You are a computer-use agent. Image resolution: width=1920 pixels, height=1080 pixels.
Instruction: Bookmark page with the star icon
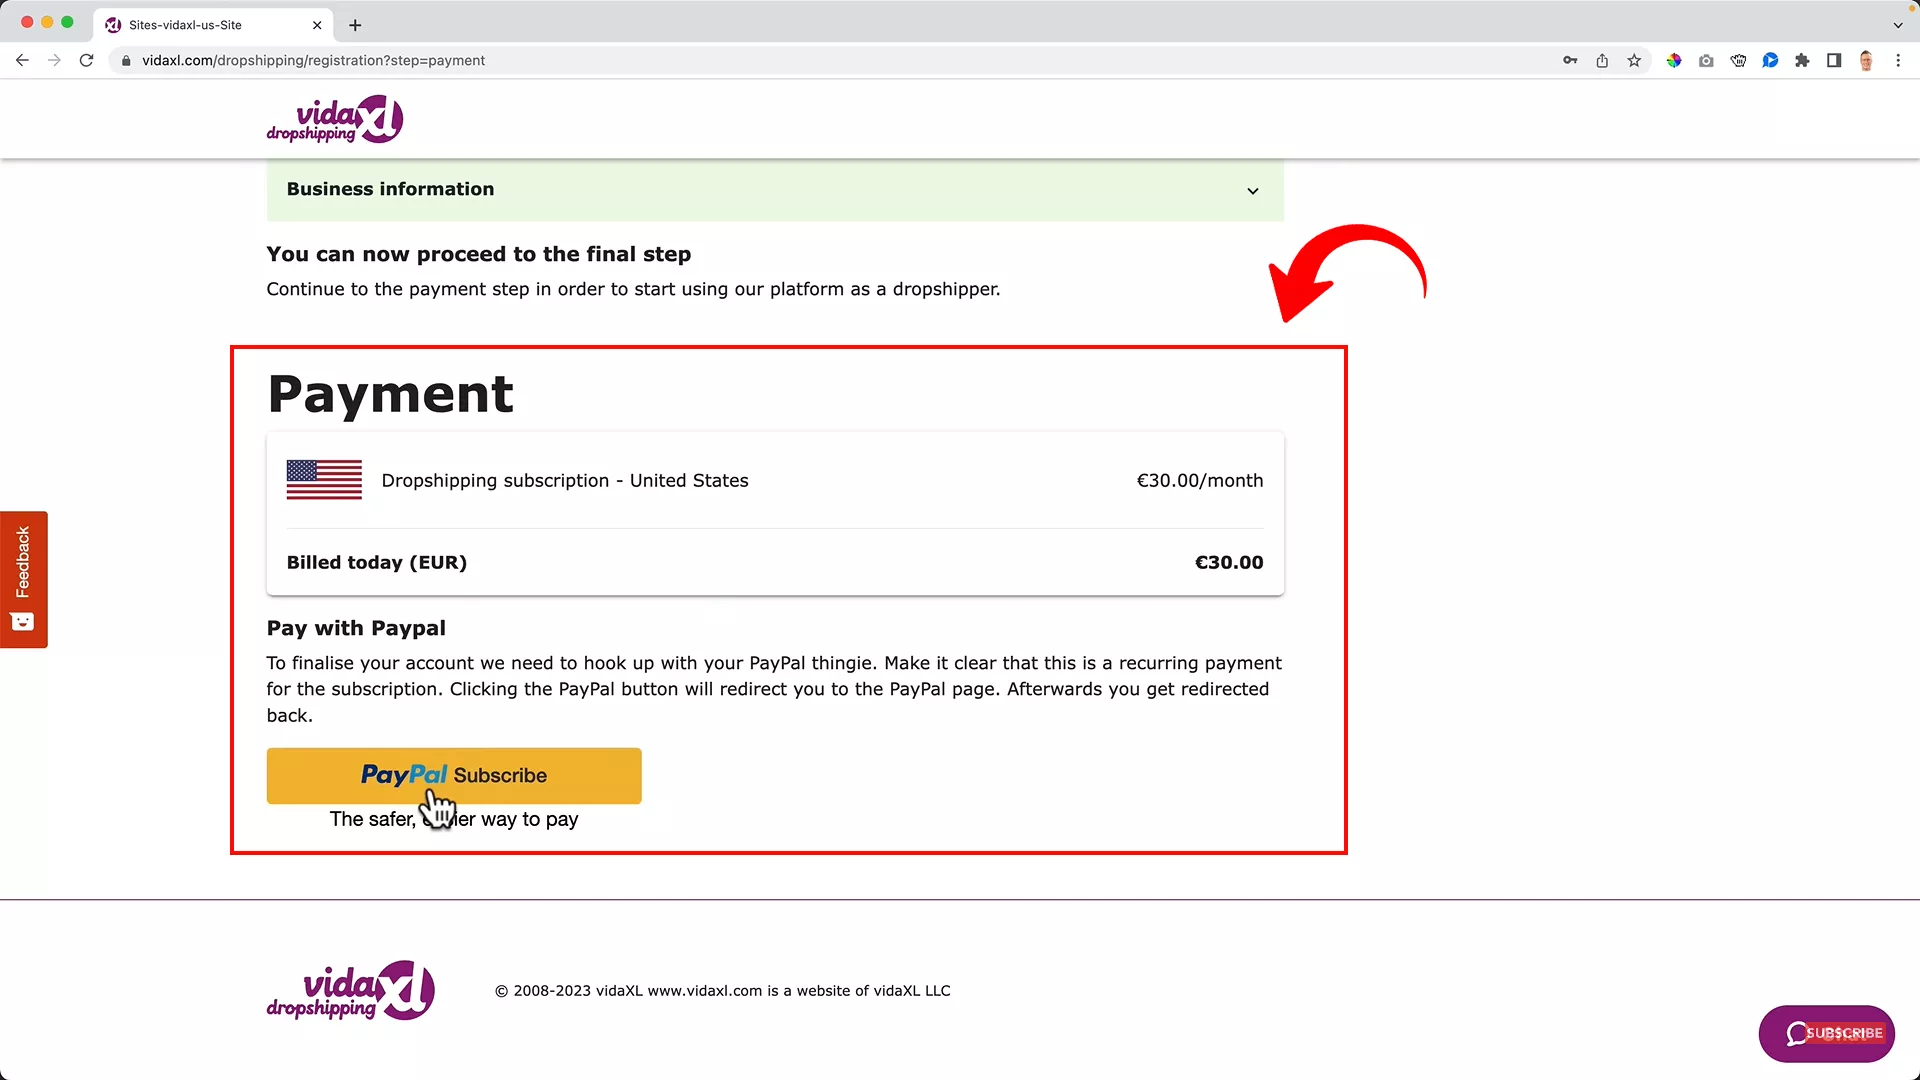pyautogui.click(x=1634, y=60)
